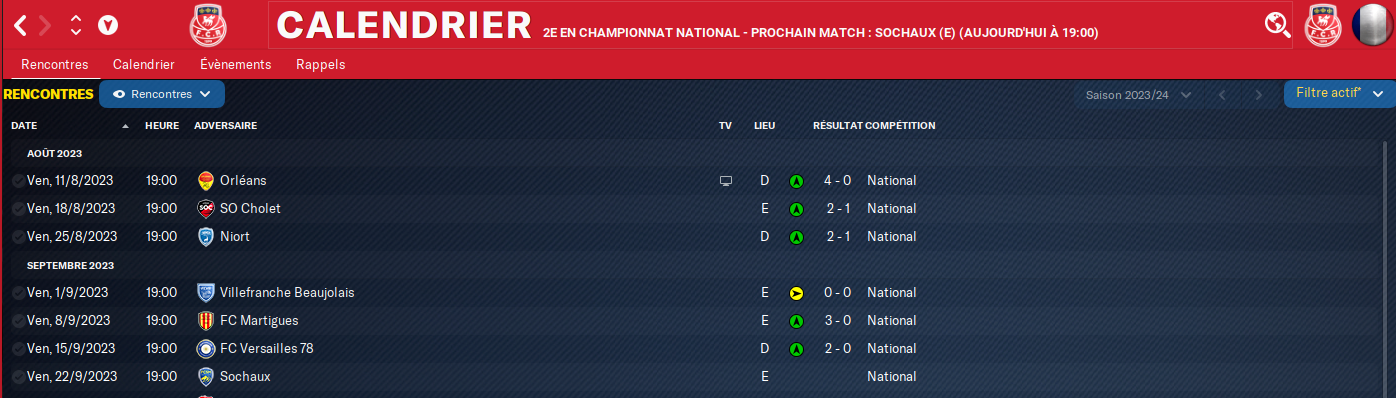Open the Filtre actif dropdown
The width and height of the screenshot is (1396, 398).
[x=1339, y=94]
